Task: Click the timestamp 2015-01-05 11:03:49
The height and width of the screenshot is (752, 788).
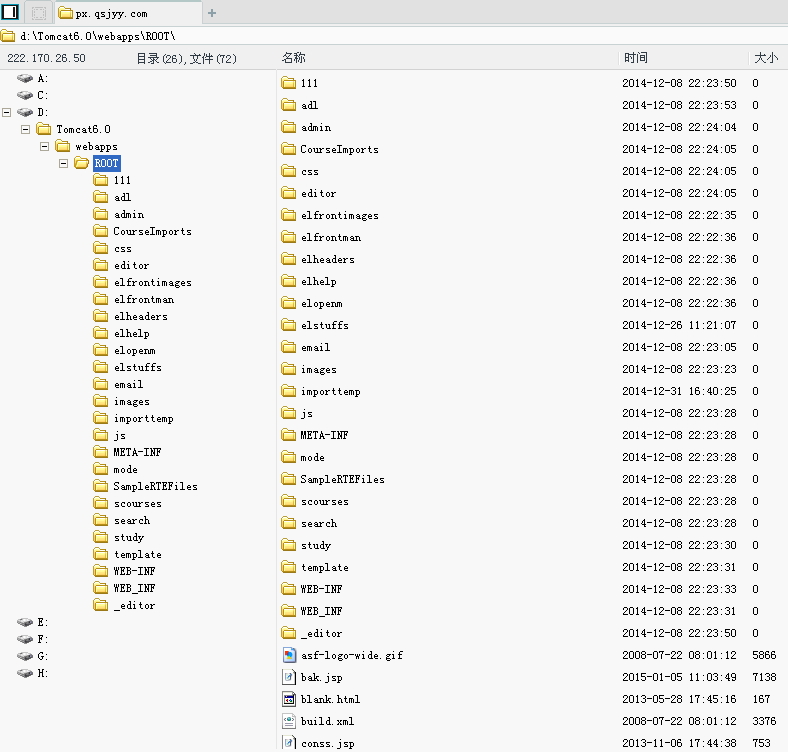Action: click(x=679, y=677)
